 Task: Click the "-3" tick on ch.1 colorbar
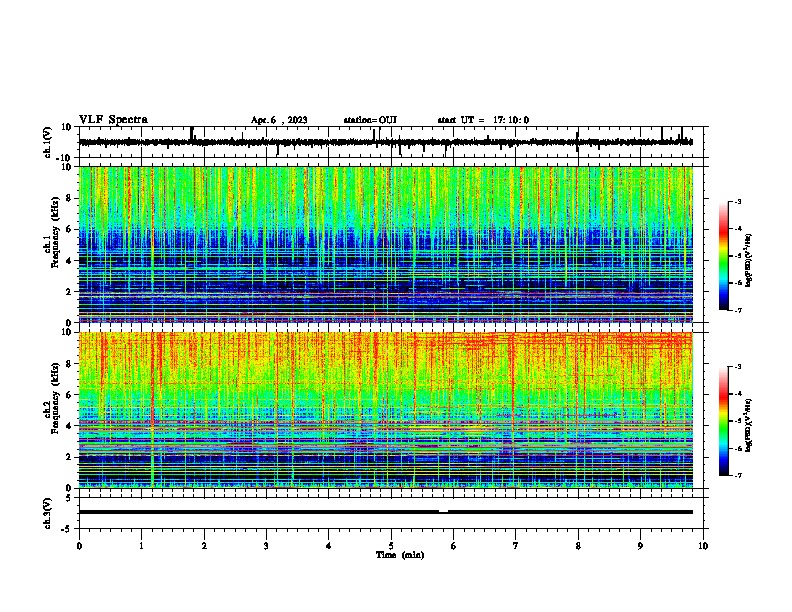pyautogui.click(x=738, y=201)
